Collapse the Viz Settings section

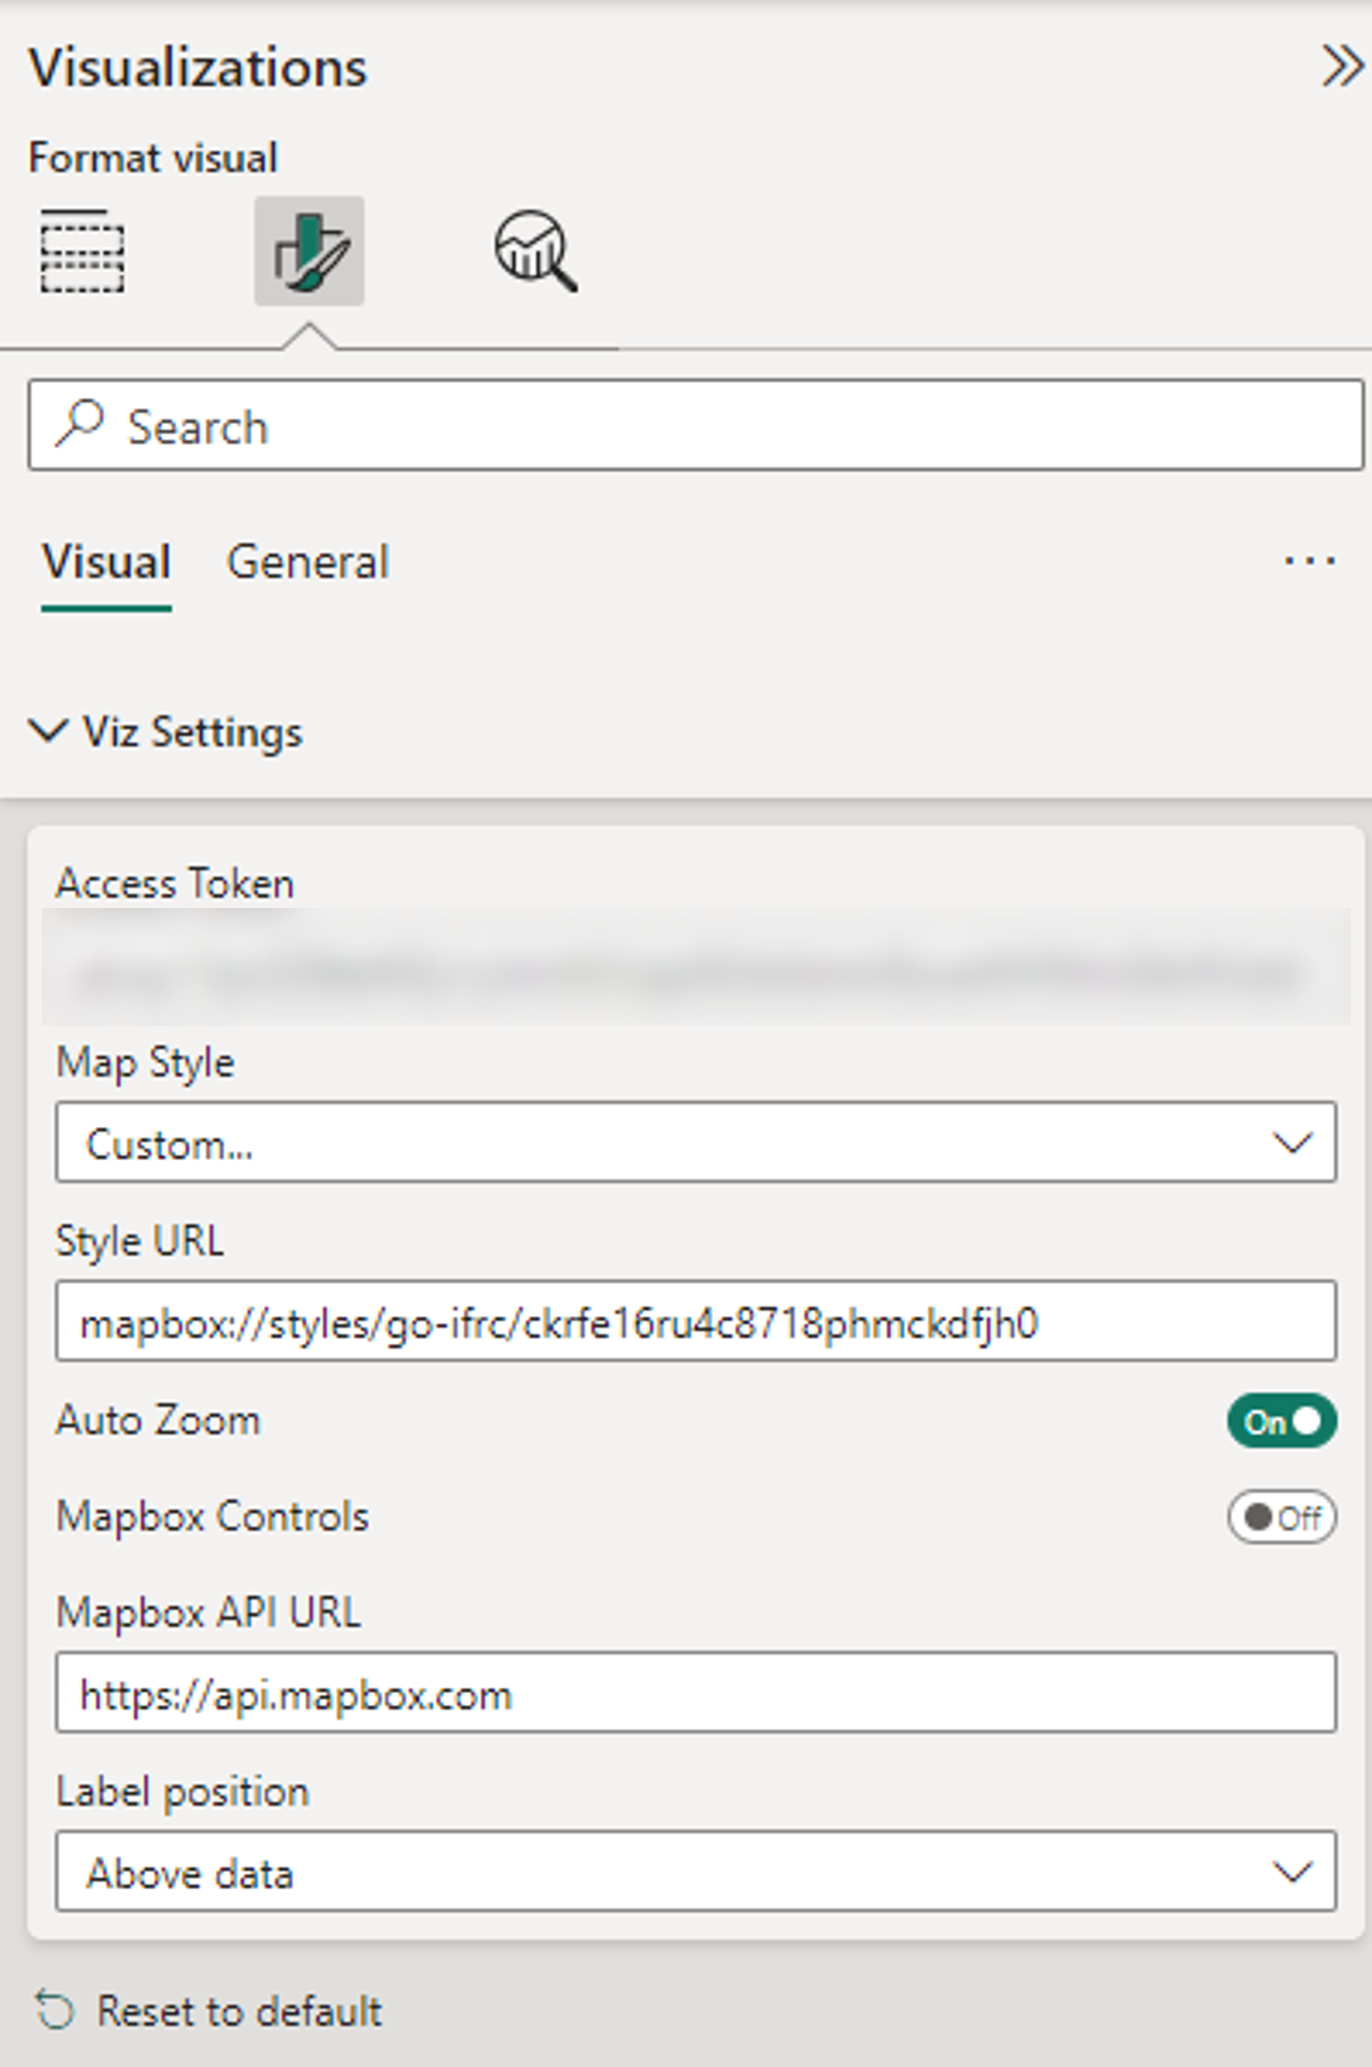[49, 732]
